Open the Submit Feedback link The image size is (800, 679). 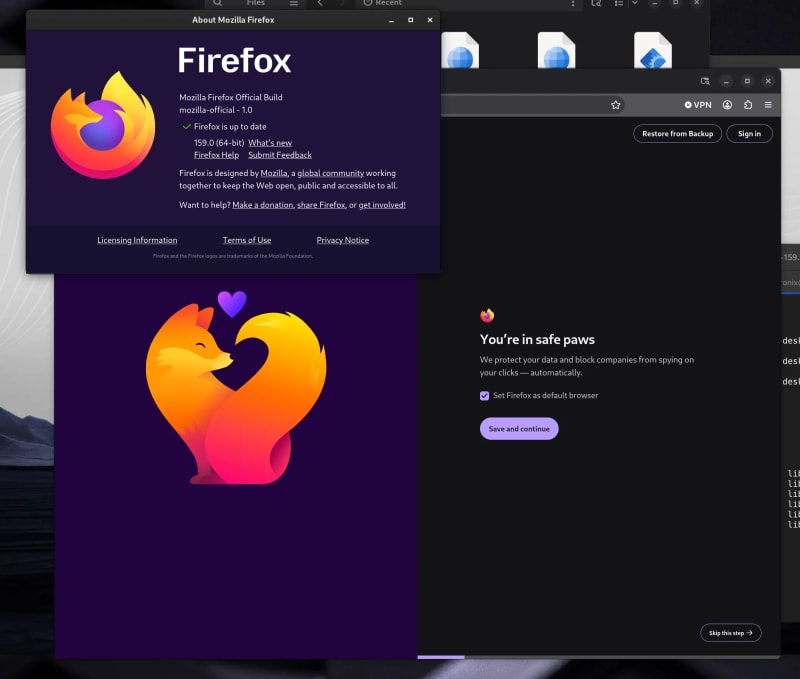click(x=280, y=155)
